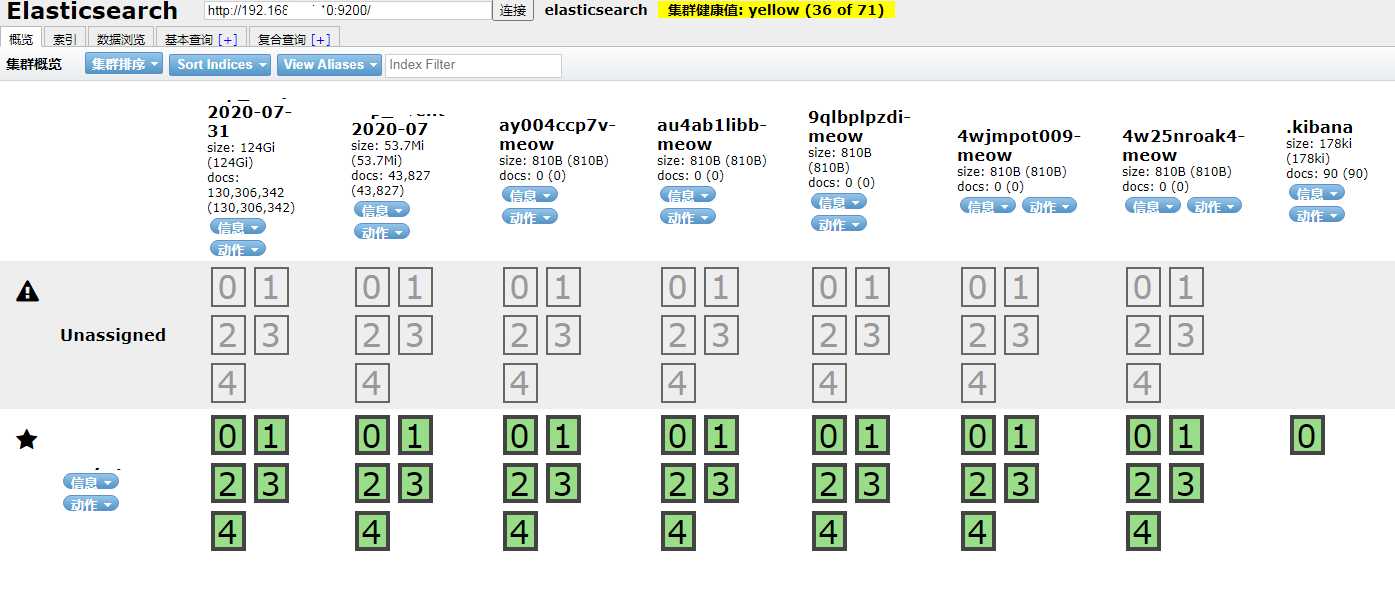The image size is (1395, 590).
Task: Open 信息 menu for 4w25nroak4-meow index
Action: pos(1153,206)
